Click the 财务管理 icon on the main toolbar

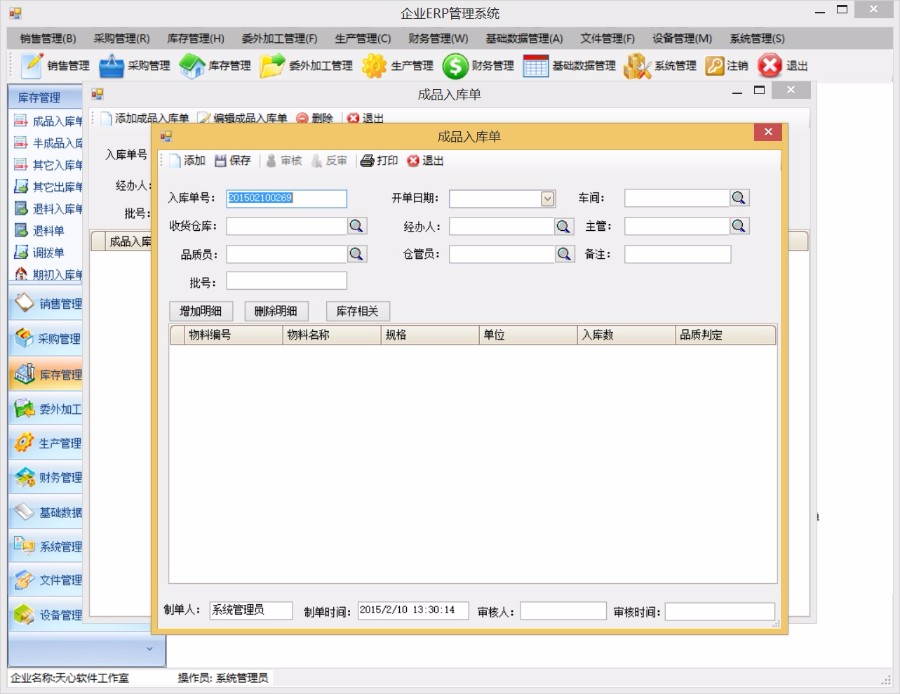456,68
